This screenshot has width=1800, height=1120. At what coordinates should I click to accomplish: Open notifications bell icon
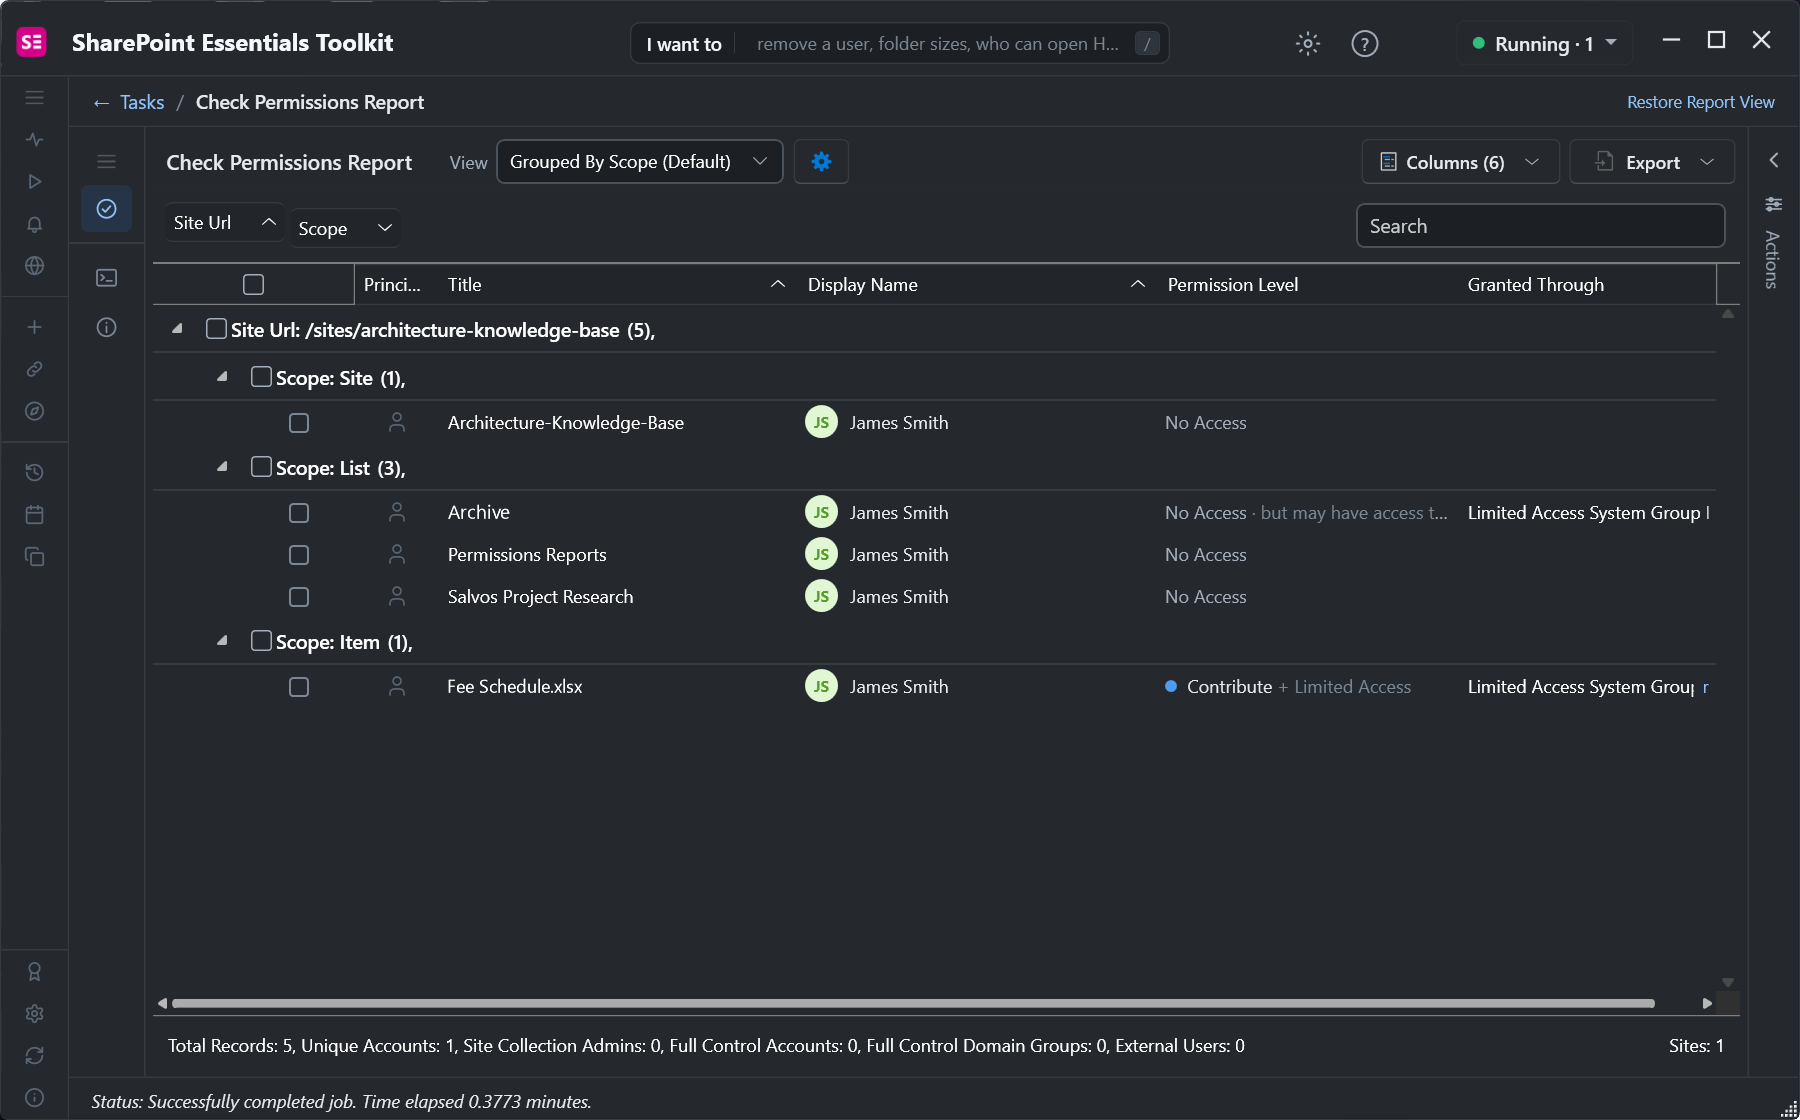pos(34,224)
